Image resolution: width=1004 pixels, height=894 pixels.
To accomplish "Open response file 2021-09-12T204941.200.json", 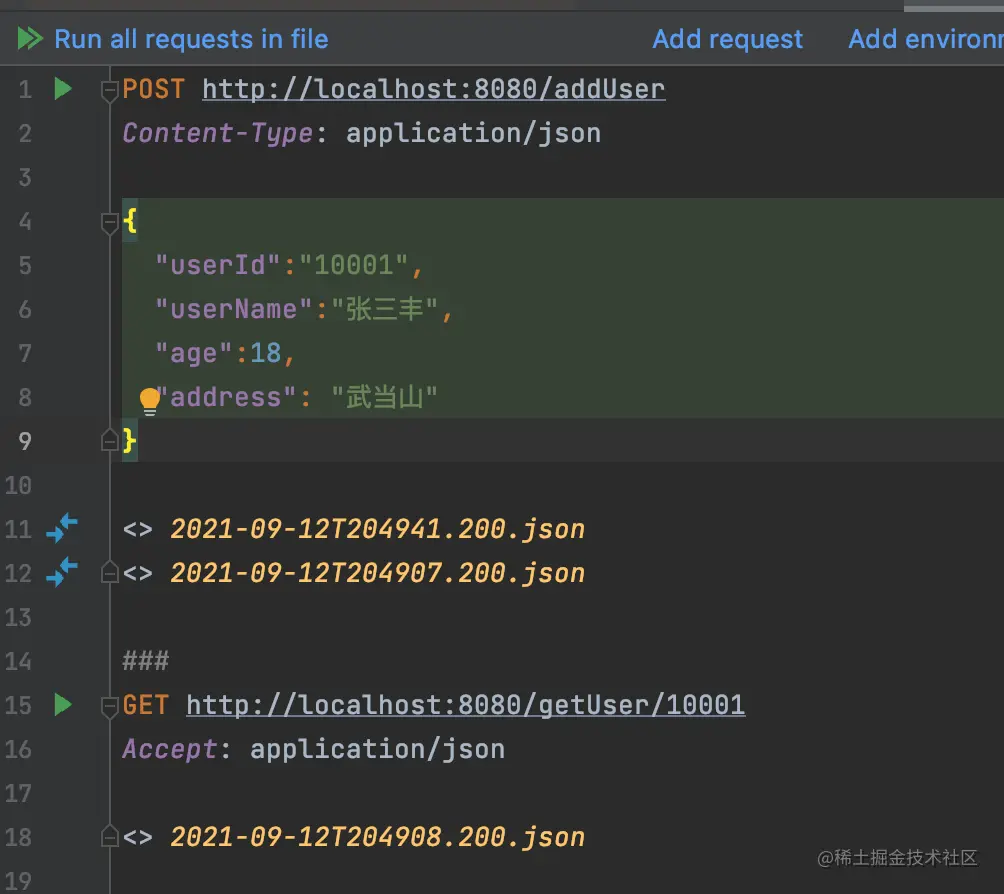I will [x=377, y=529].
